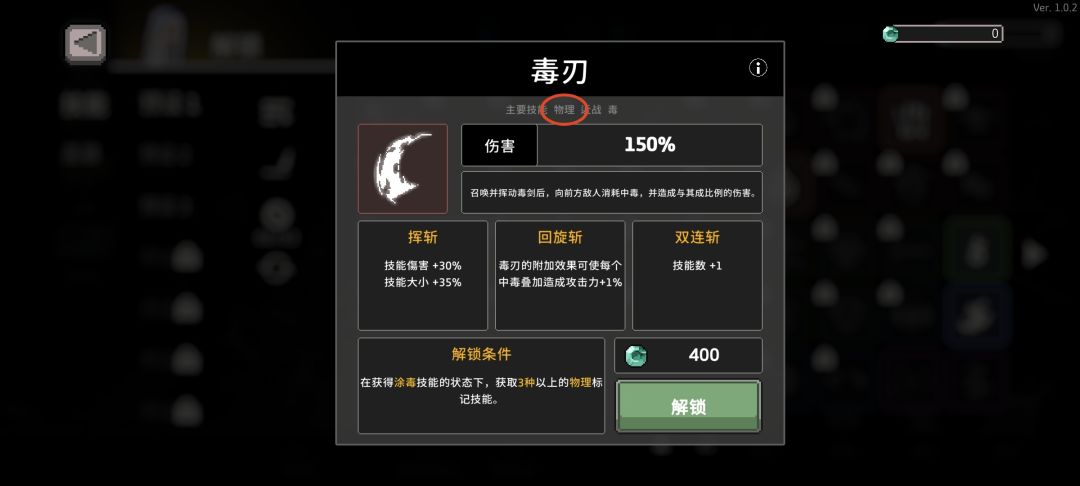This screenshot has height=486, width=1080.
Task: Click the dimmed right arrow next page
Action: (1034, 254)
